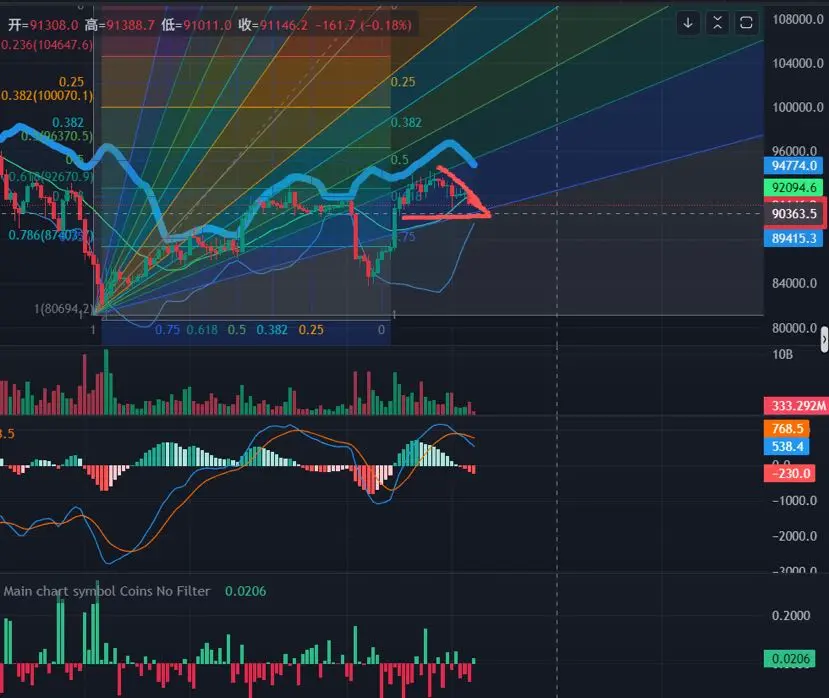Screen dimensions: 829x698
Task: Click the 104000.0 price axis label
Action: [797, 63]
